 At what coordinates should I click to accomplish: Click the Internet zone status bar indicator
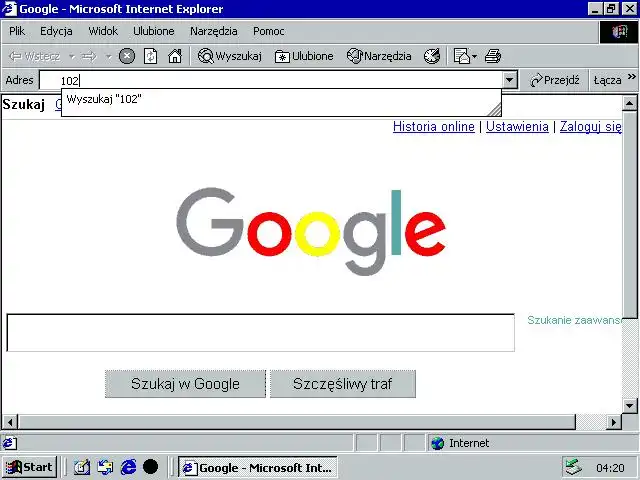(x=461, y=443)
